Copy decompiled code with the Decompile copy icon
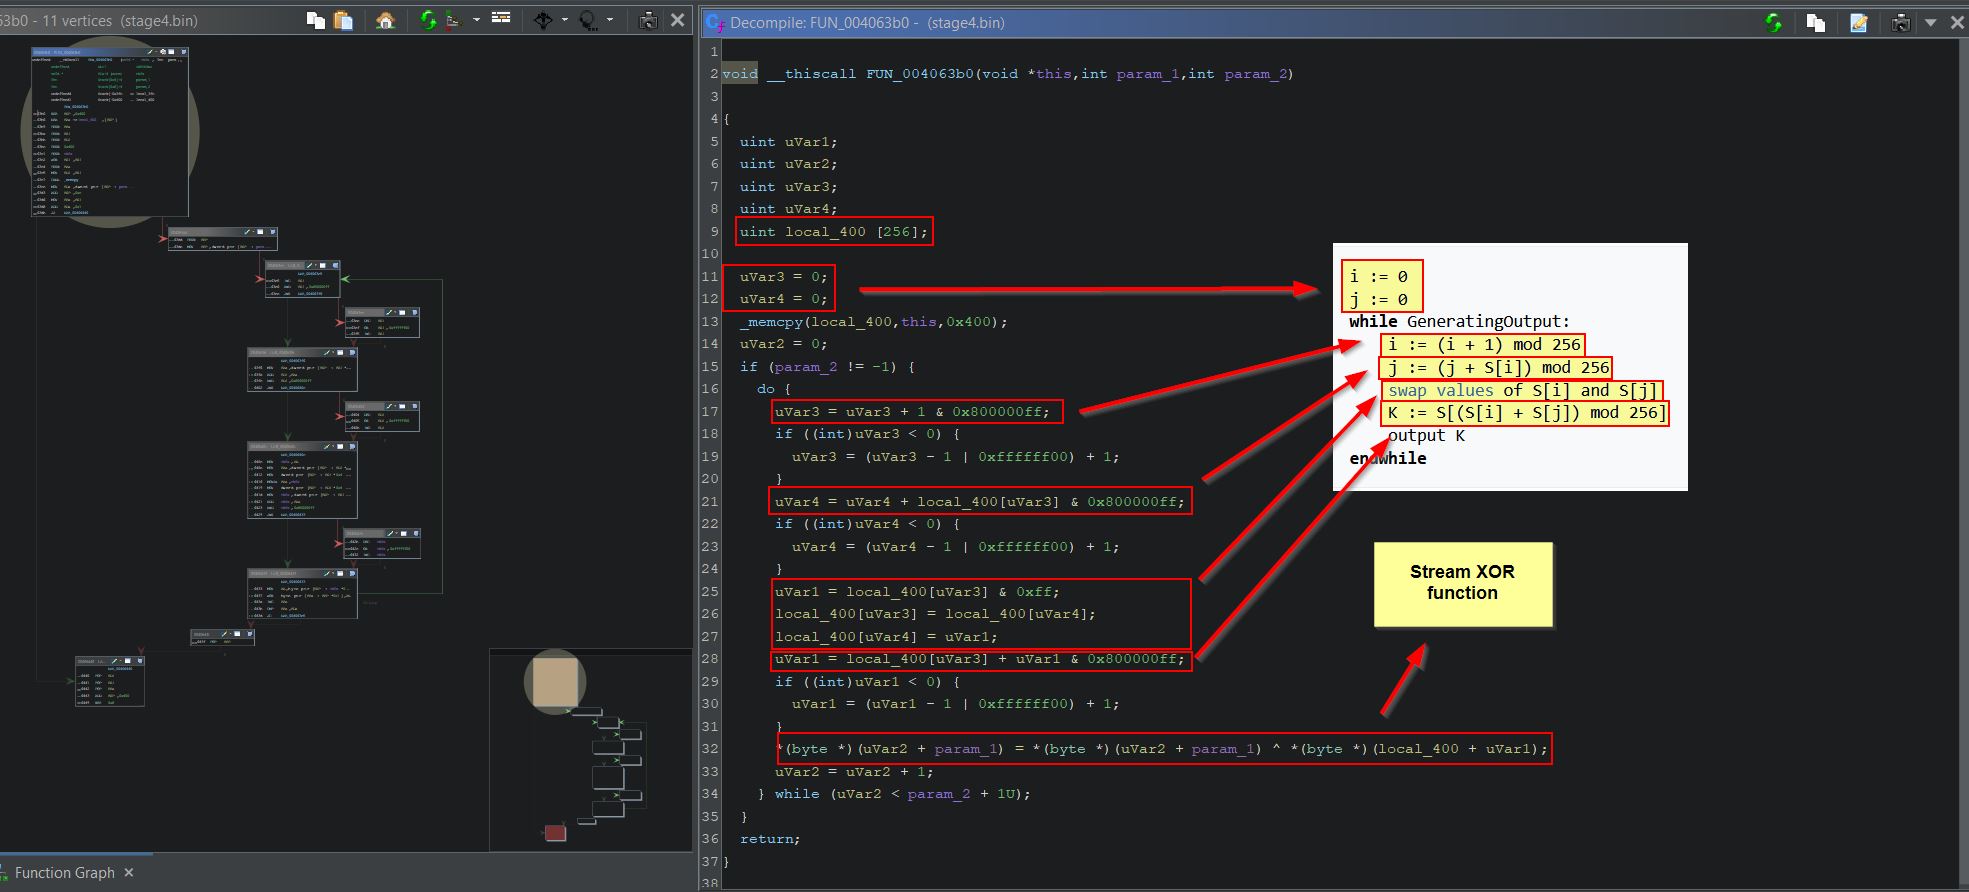Image resolution: width=1969 pixels, height=892 pixels. [1816, 22]
